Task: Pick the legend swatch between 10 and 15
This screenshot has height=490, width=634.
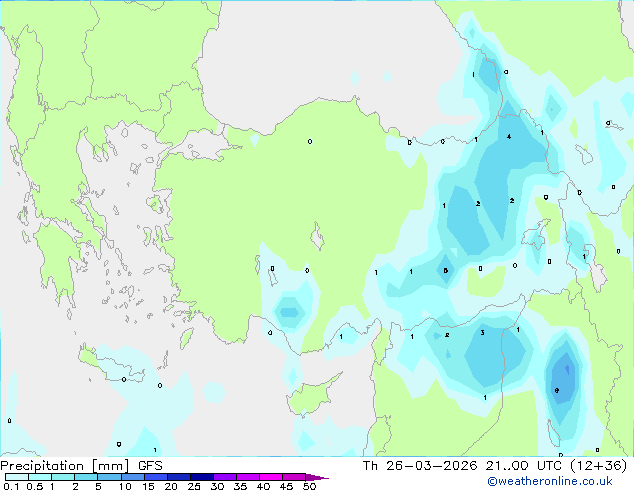Action: 133,477
